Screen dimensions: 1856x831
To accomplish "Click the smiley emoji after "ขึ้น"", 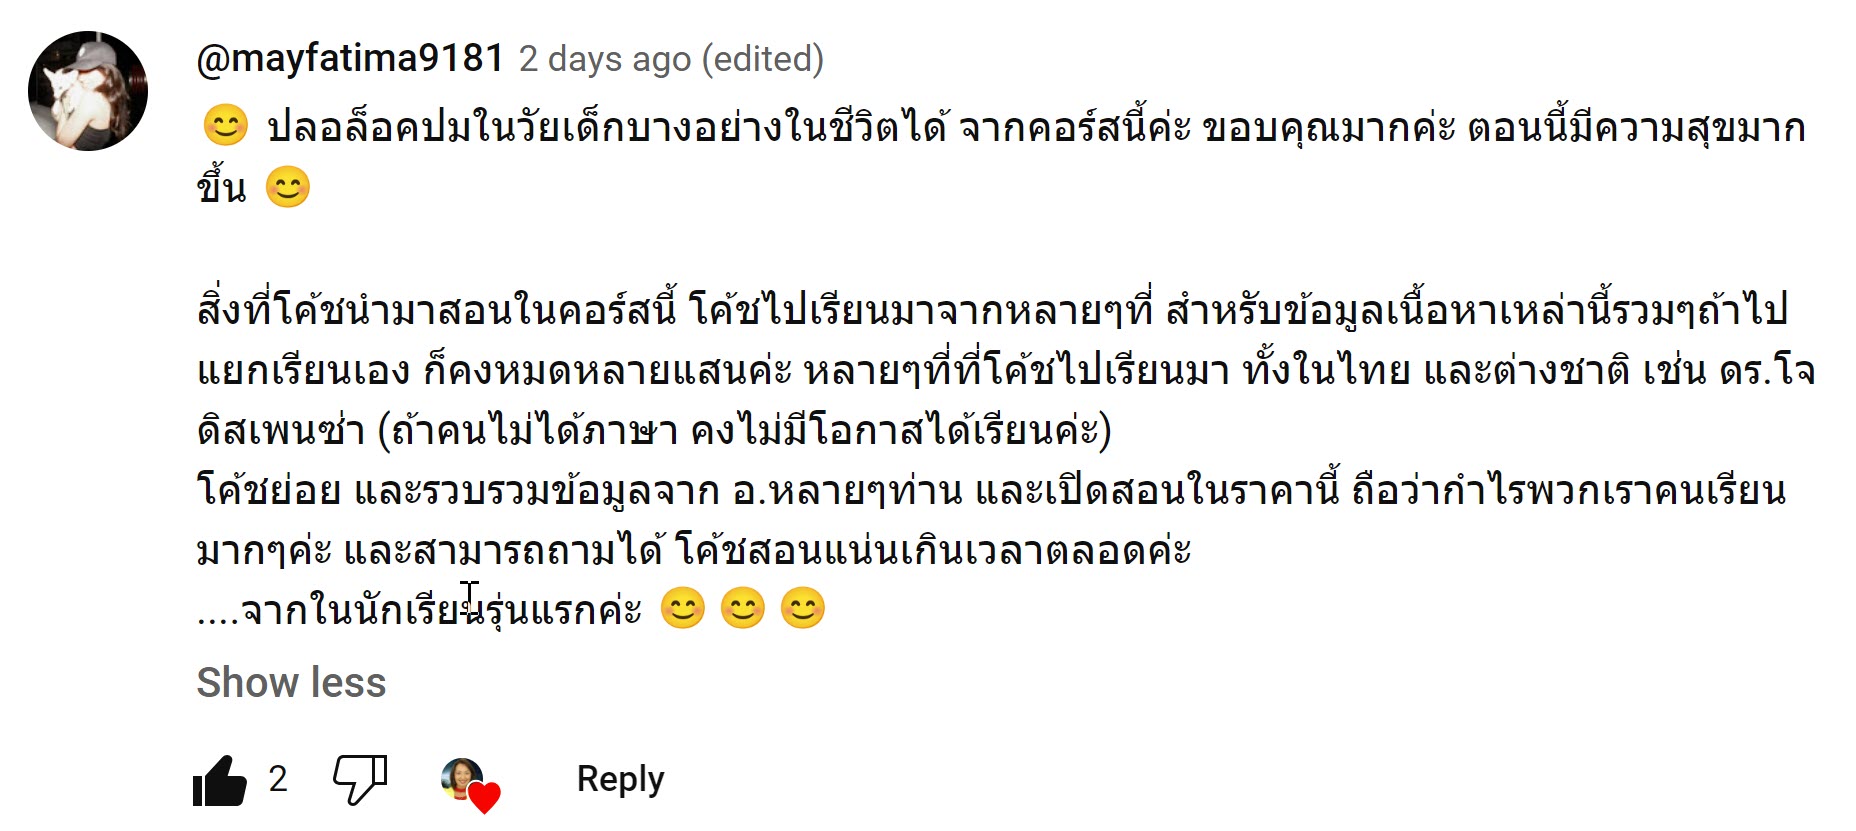I will coord(288,187).
